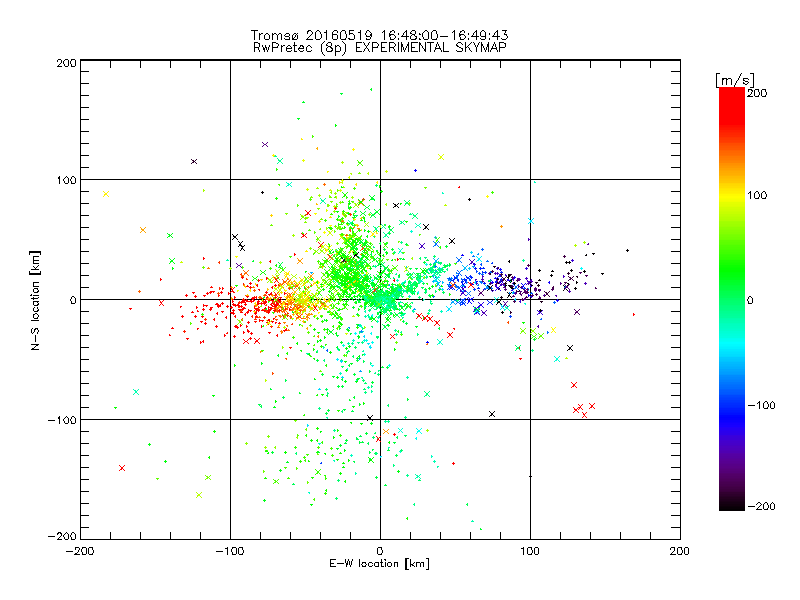Click the x-axis tick label 200
This screenshot has width=800, height=600.
680,552
